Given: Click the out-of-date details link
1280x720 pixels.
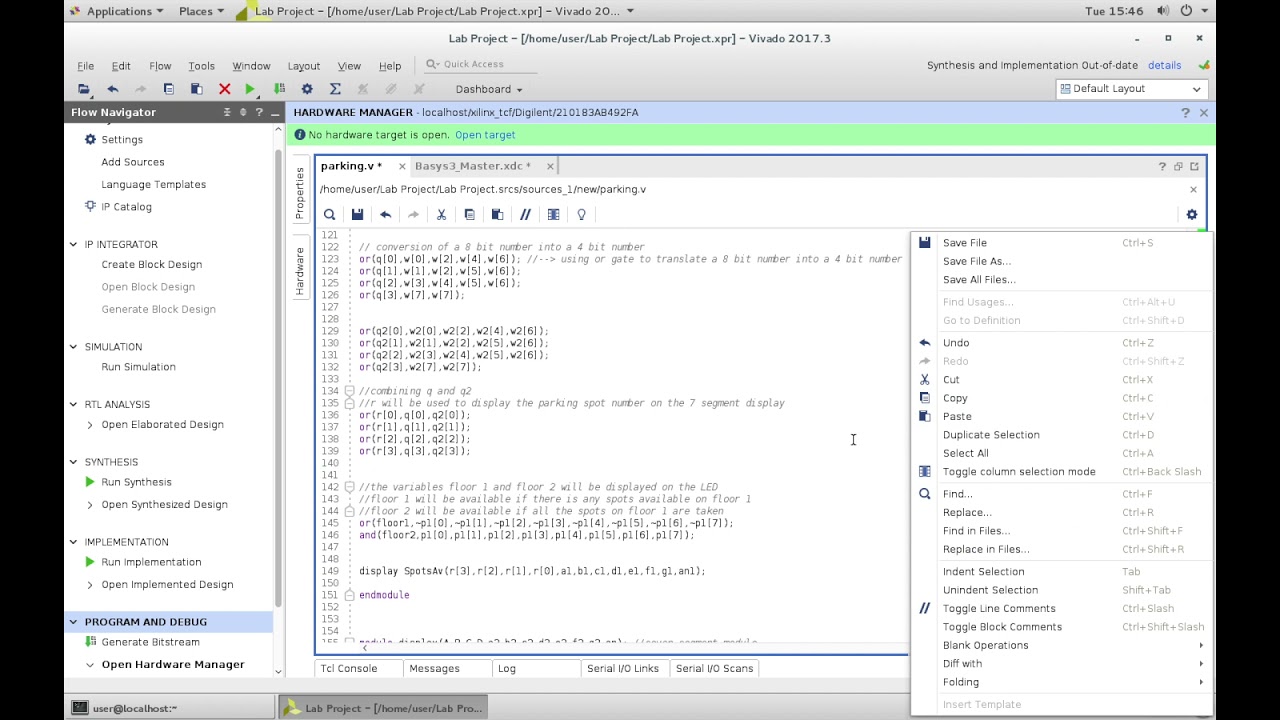Looking at the screenshot, I should point(1164,65).
